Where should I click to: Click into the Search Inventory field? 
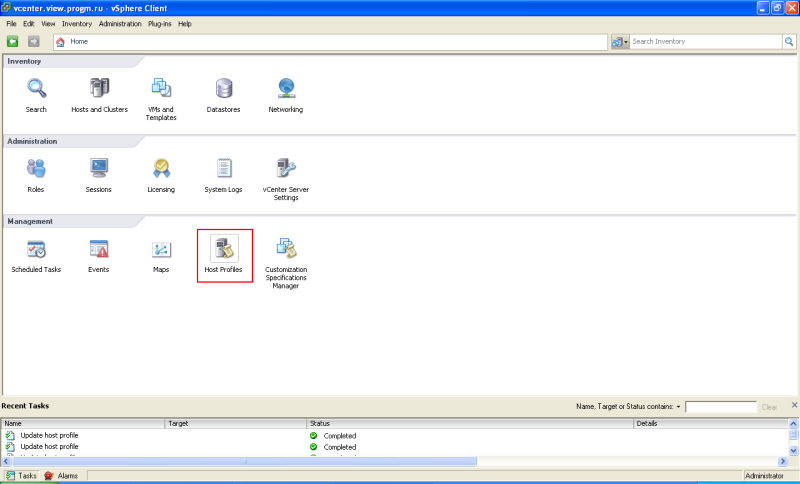coord(706,41)
